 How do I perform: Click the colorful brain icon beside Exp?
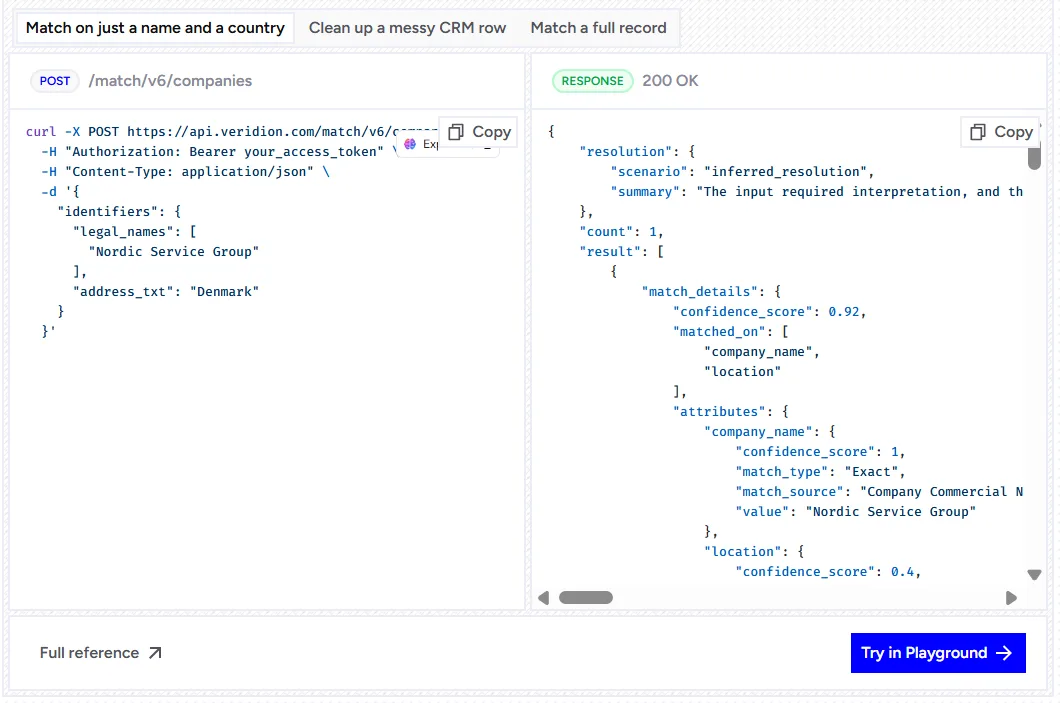410,144
